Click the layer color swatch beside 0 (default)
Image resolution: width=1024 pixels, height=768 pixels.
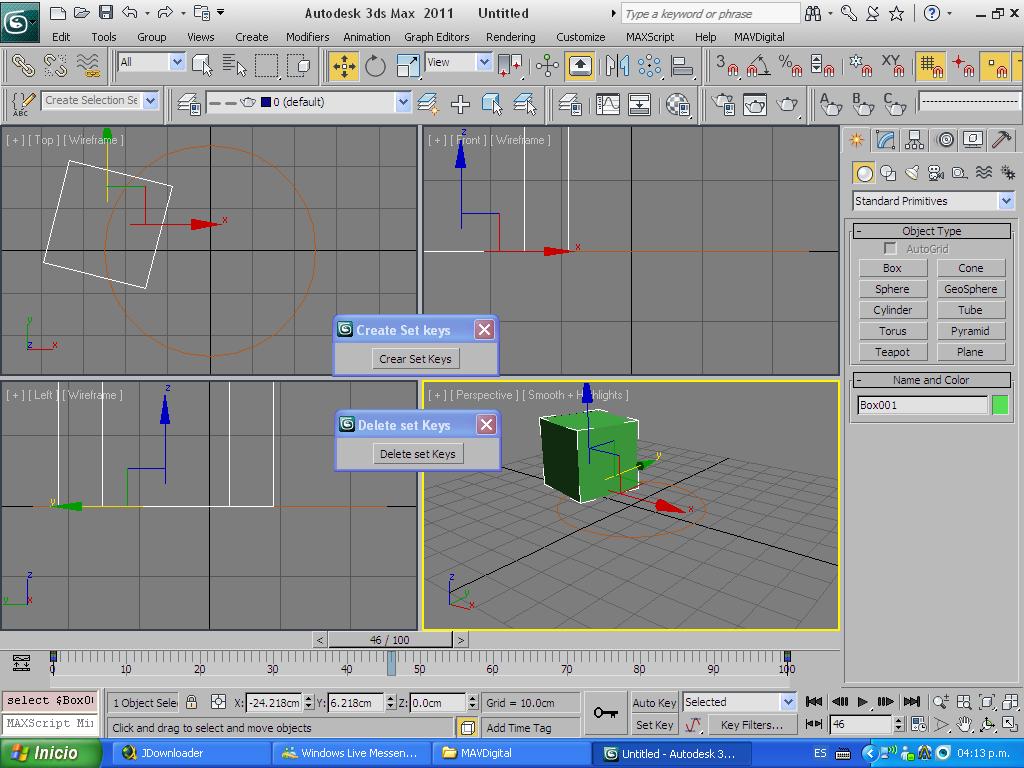click(266, 103)
